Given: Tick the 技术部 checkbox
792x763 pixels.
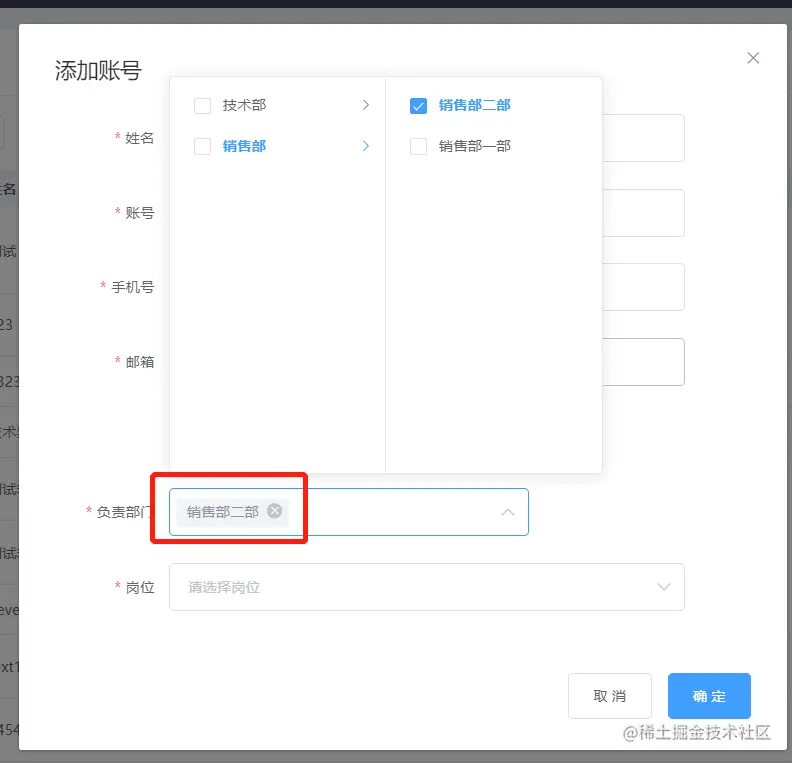Looking at the screenshot, I should tap(203, 106).
